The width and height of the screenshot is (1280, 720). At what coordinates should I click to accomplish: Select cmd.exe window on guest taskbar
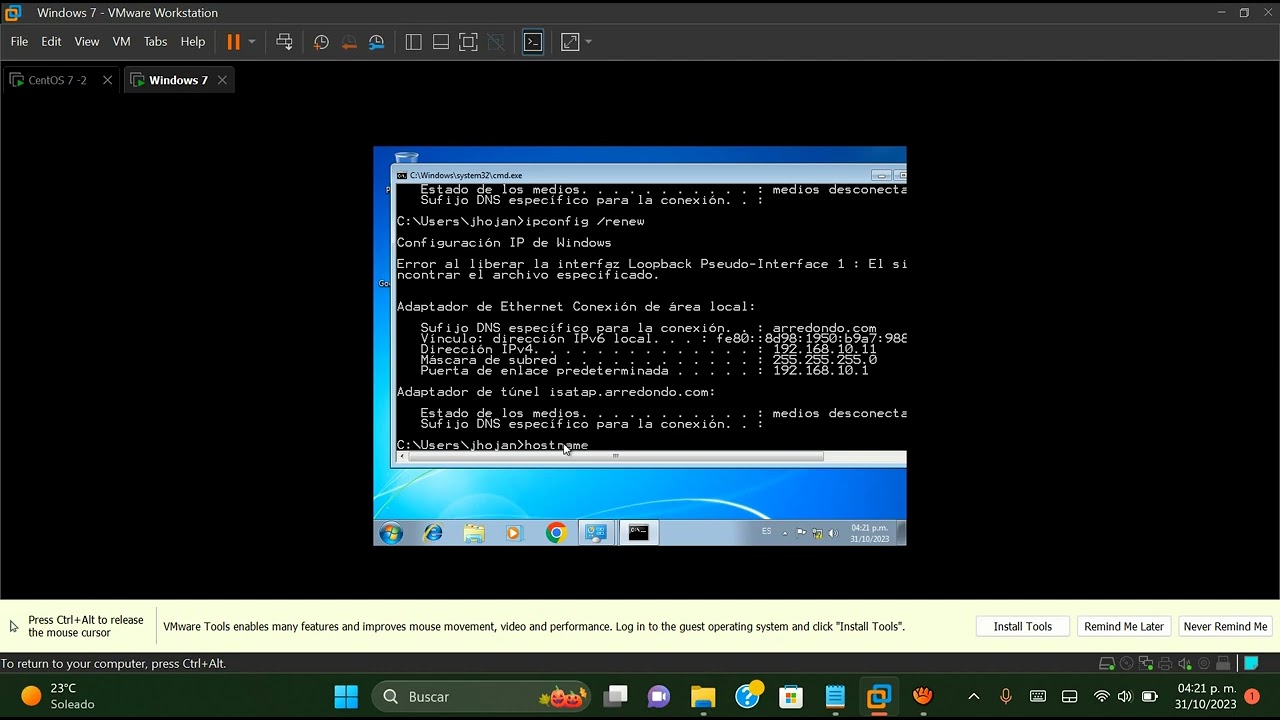coord(638,533)
